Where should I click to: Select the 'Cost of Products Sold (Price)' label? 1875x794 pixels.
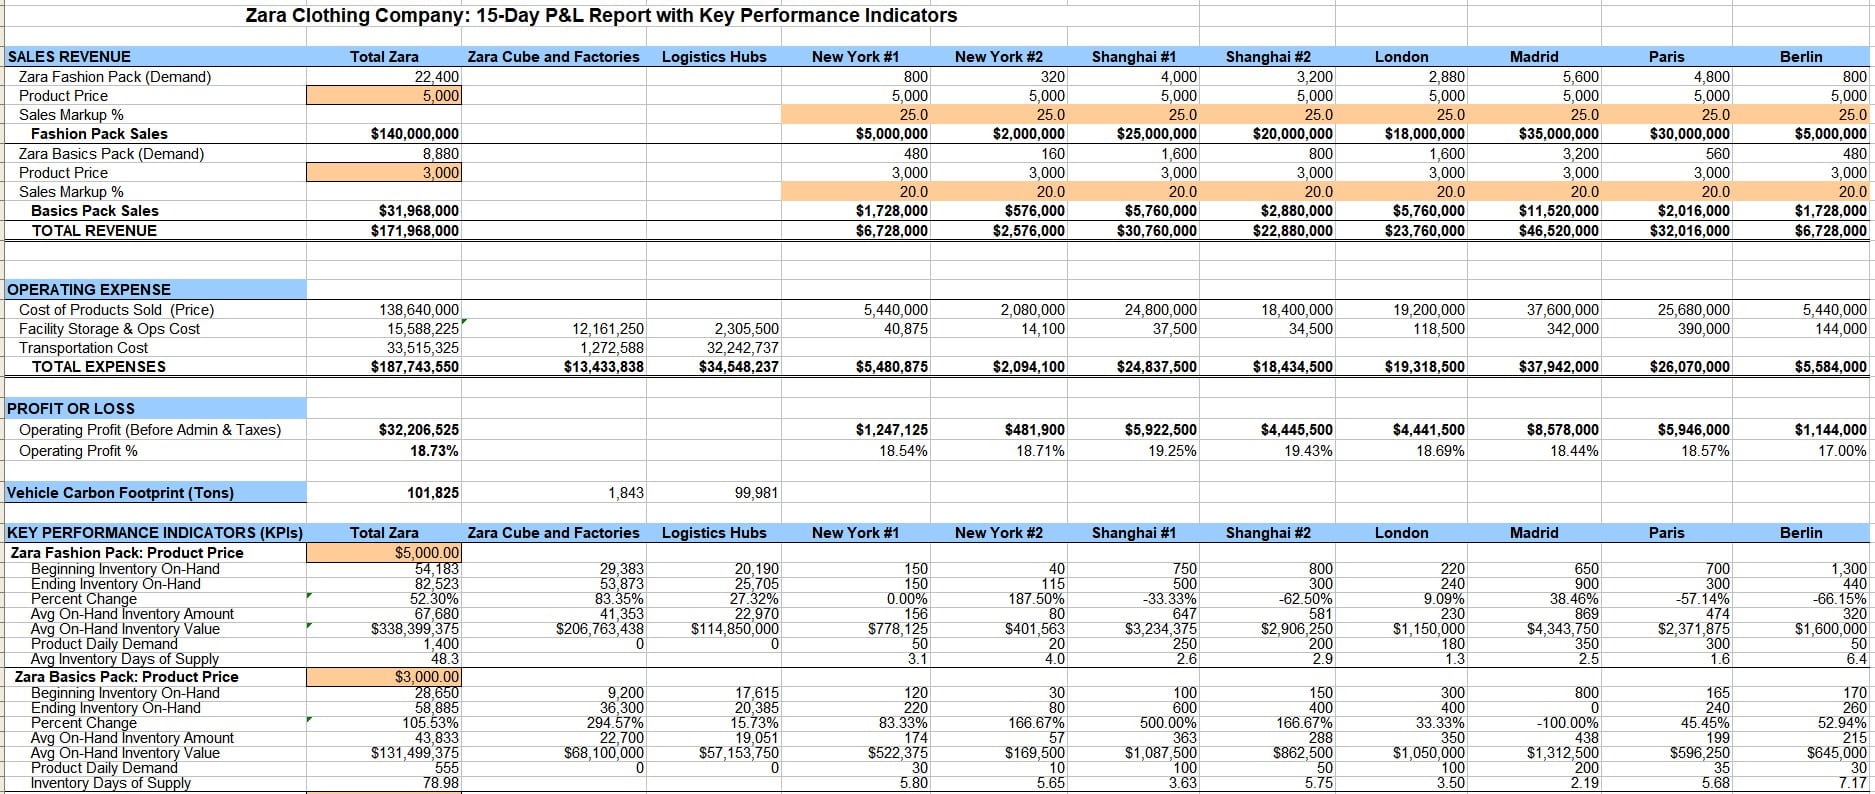click(117, 310)
